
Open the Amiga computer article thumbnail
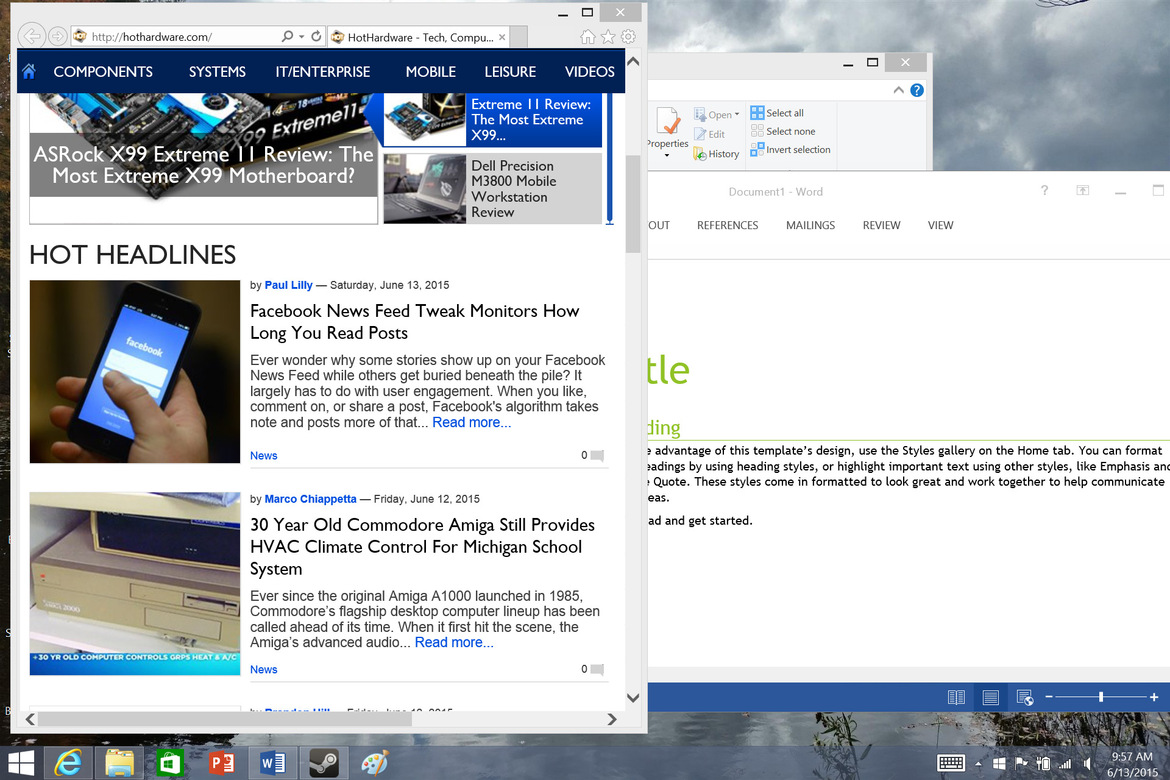pyautogui.click(x=135, y=584)
